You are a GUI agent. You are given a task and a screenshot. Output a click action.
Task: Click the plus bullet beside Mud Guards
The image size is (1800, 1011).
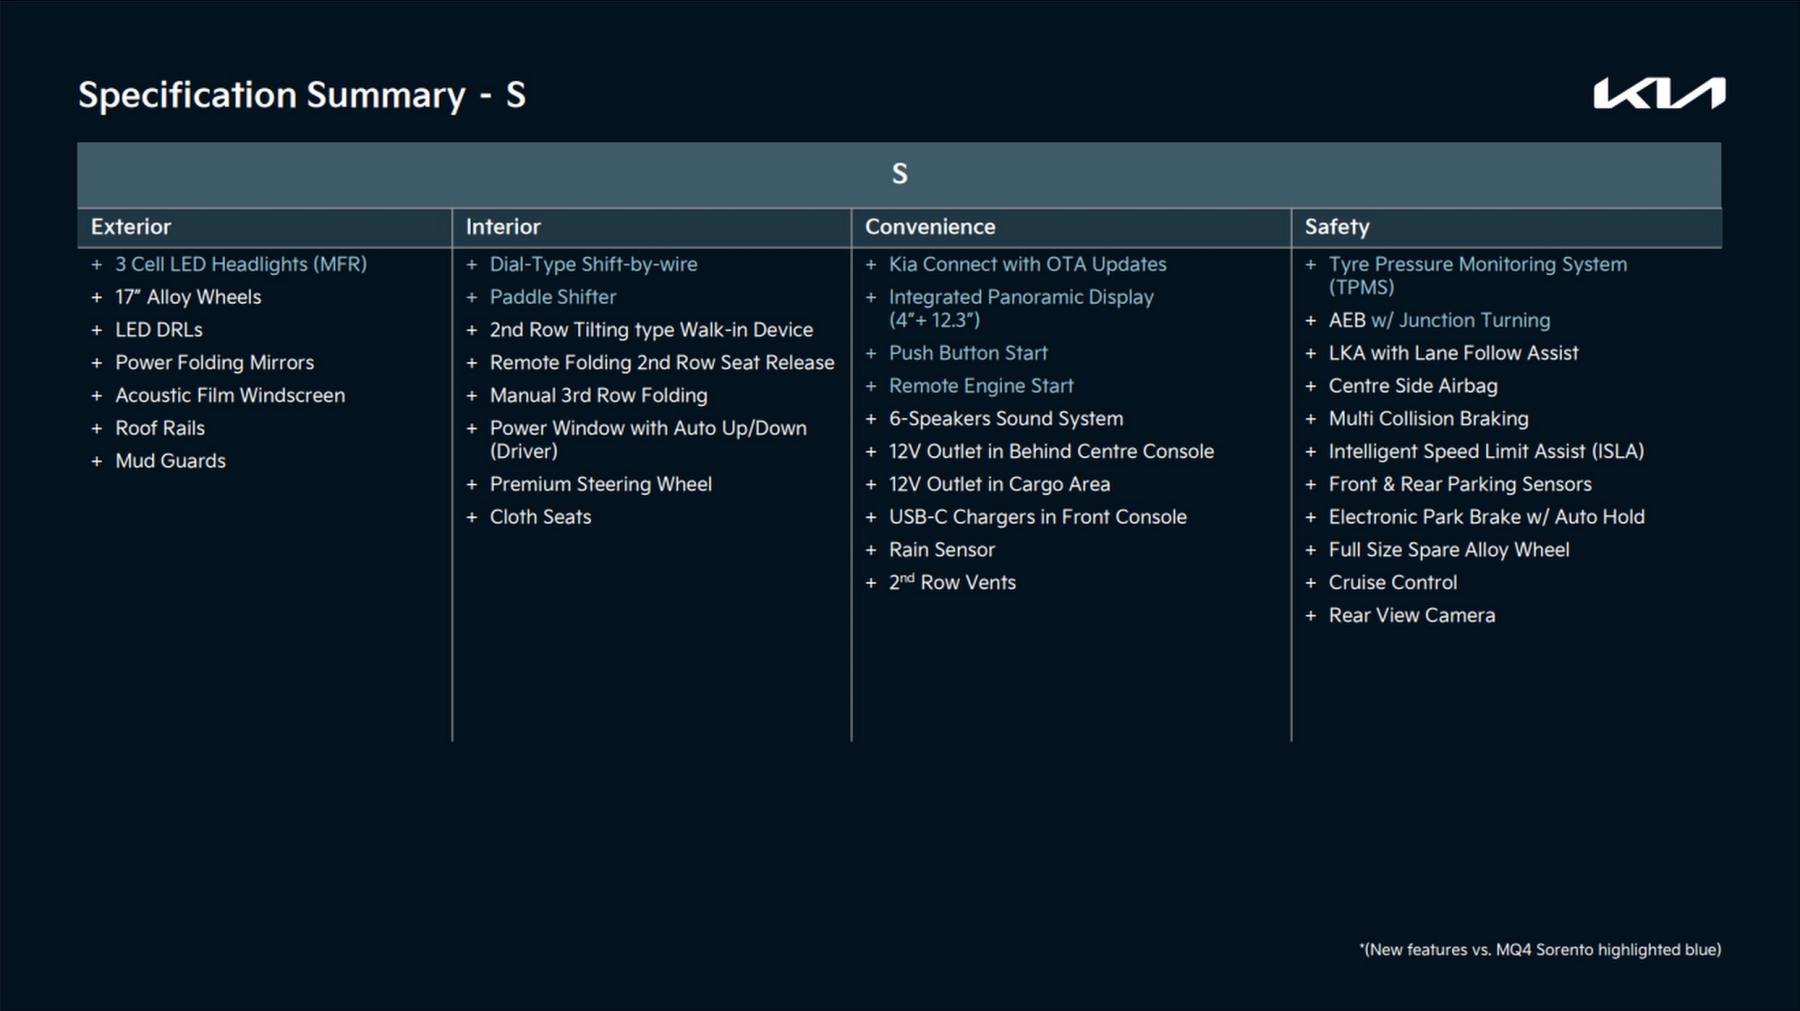pos(97,461)
